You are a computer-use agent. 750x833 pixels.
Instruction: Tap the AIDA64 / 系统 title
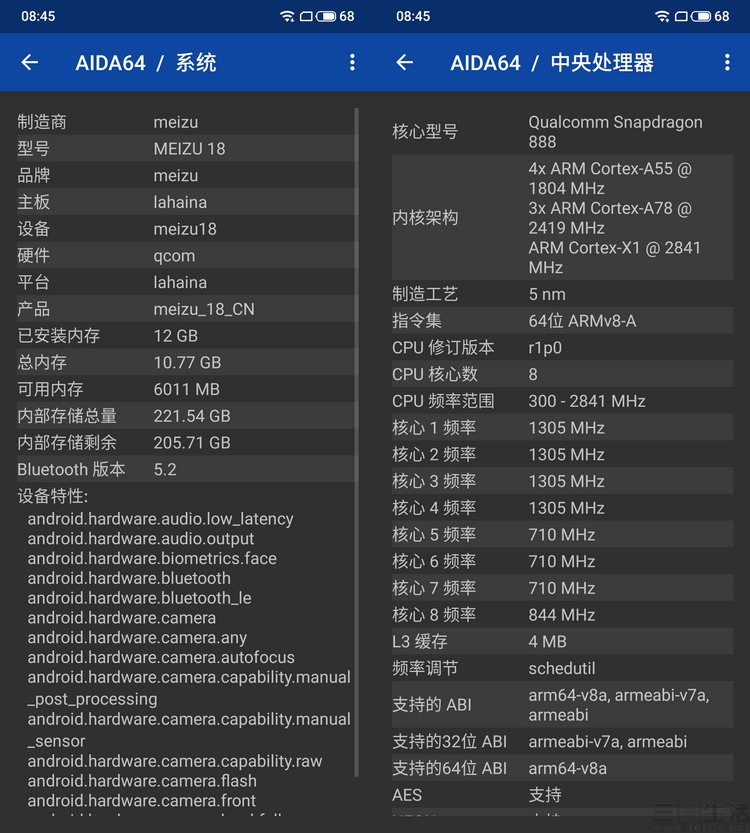coord(146,63)
